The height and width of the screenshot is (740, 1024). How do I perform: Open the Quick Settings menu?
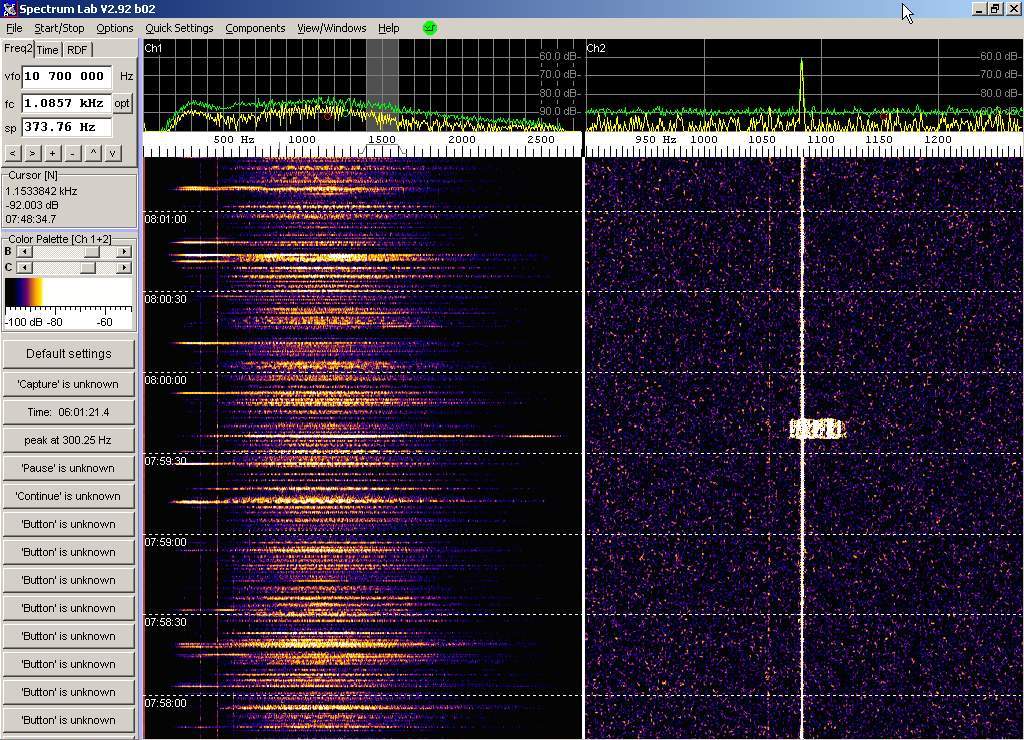(179, 28)
